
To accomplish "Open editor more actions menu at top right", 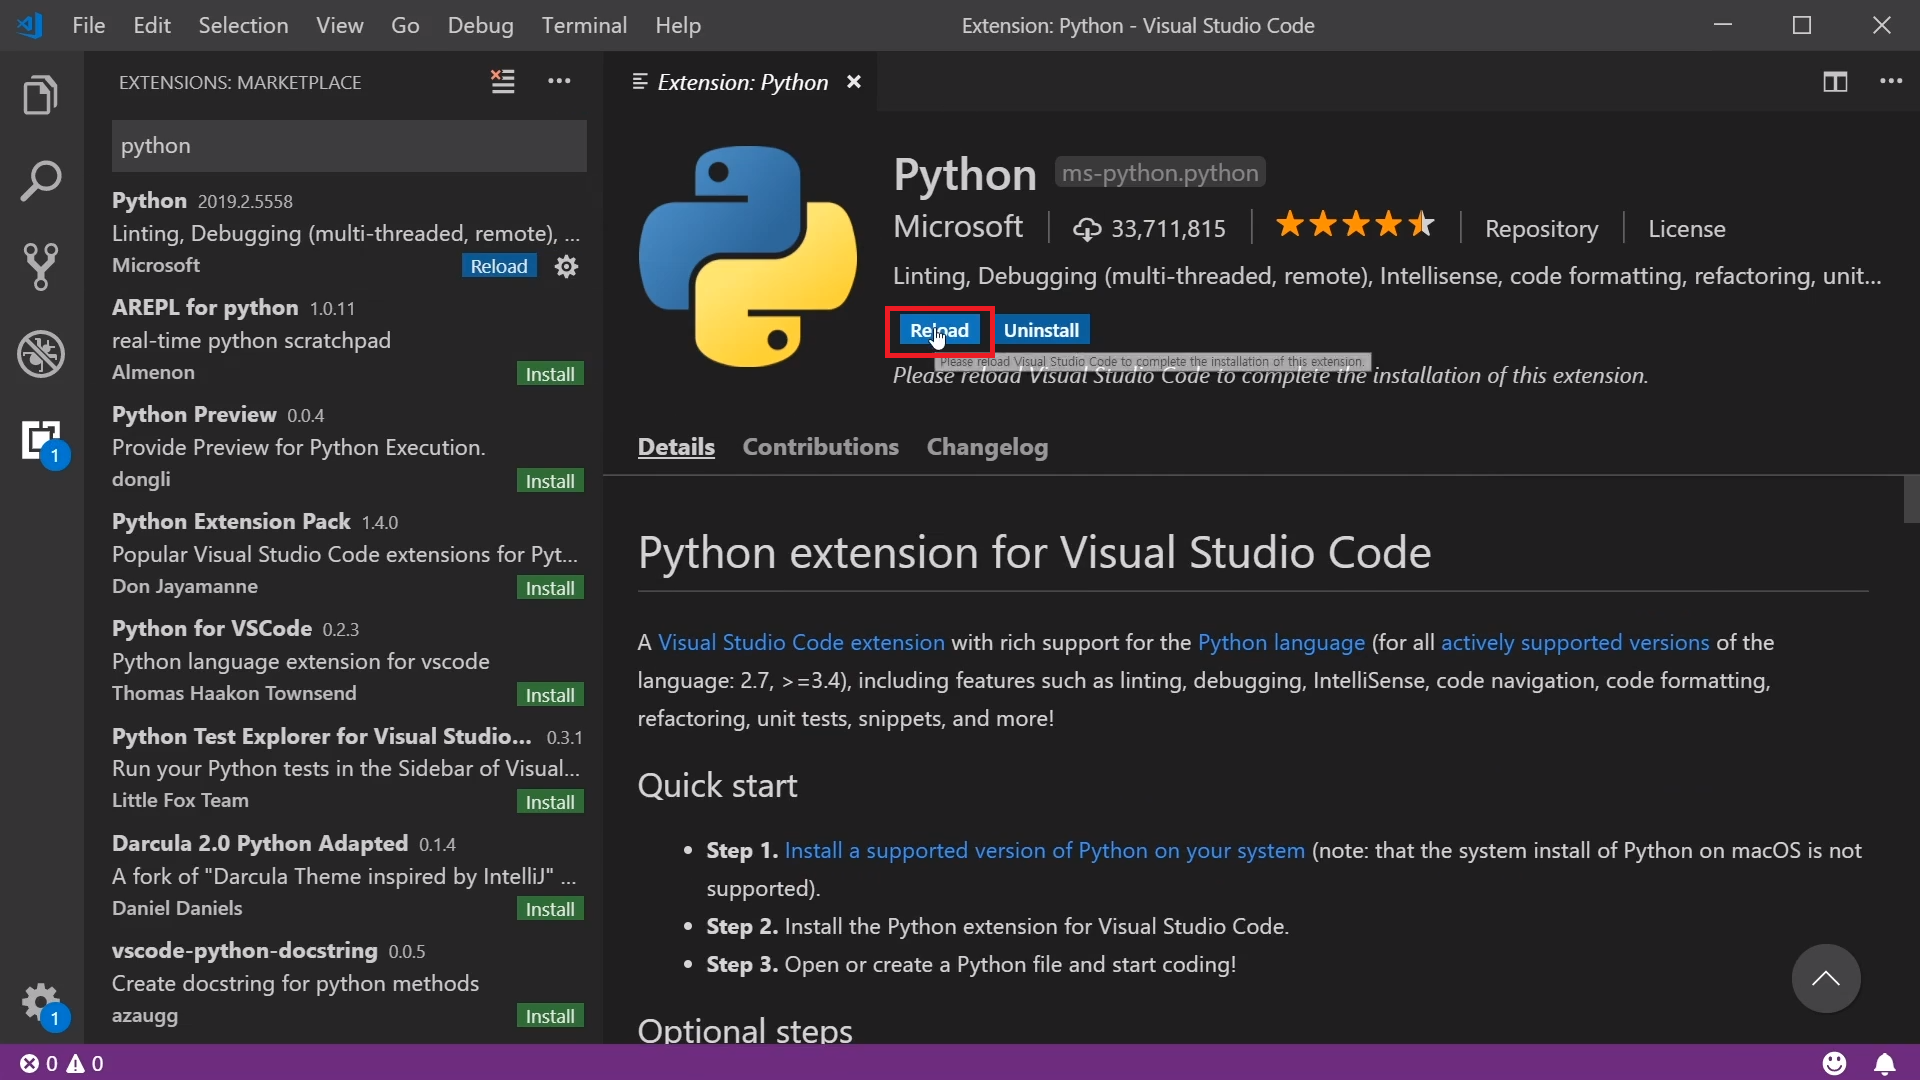I will 1891,82.
